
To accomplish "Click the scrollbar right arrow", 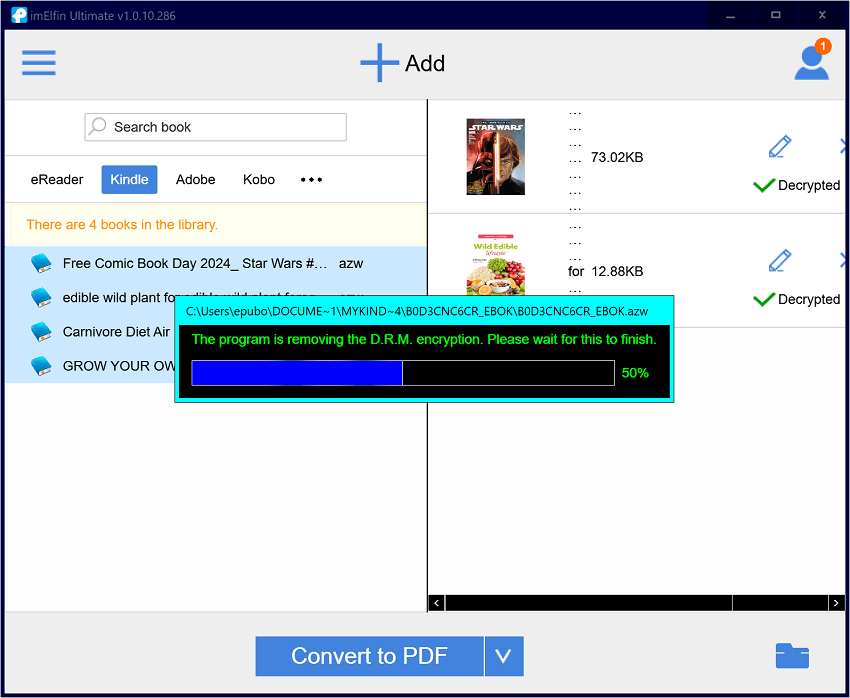I will click(x=836, y=603).
